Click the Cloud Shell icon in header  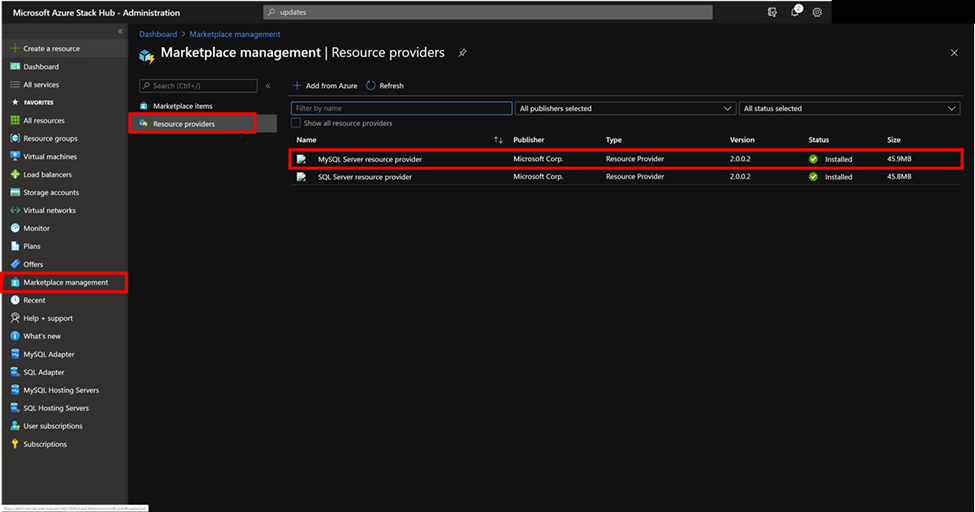pos(772,12)
